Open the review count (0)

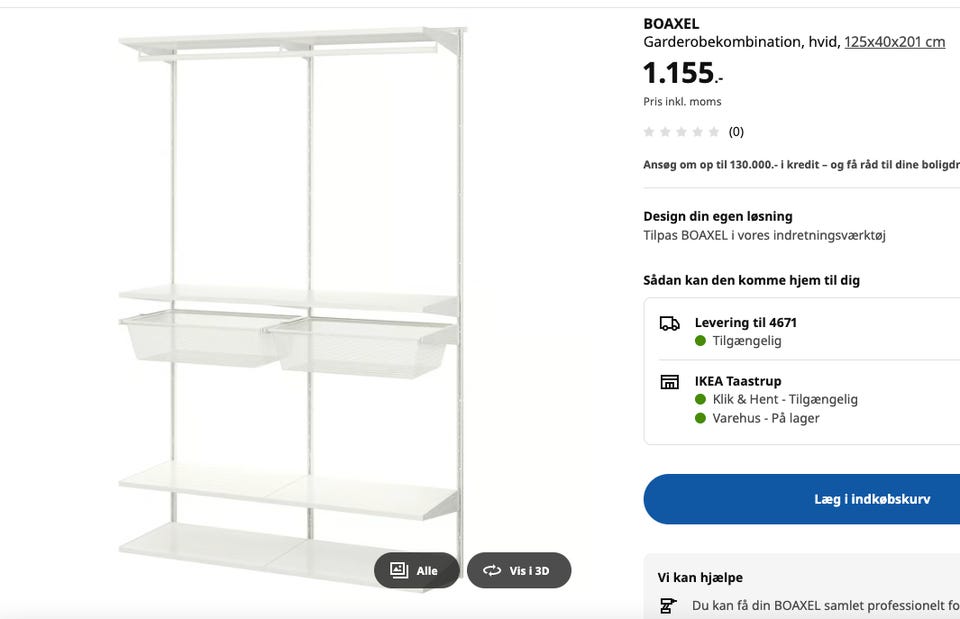click(736, 132)
